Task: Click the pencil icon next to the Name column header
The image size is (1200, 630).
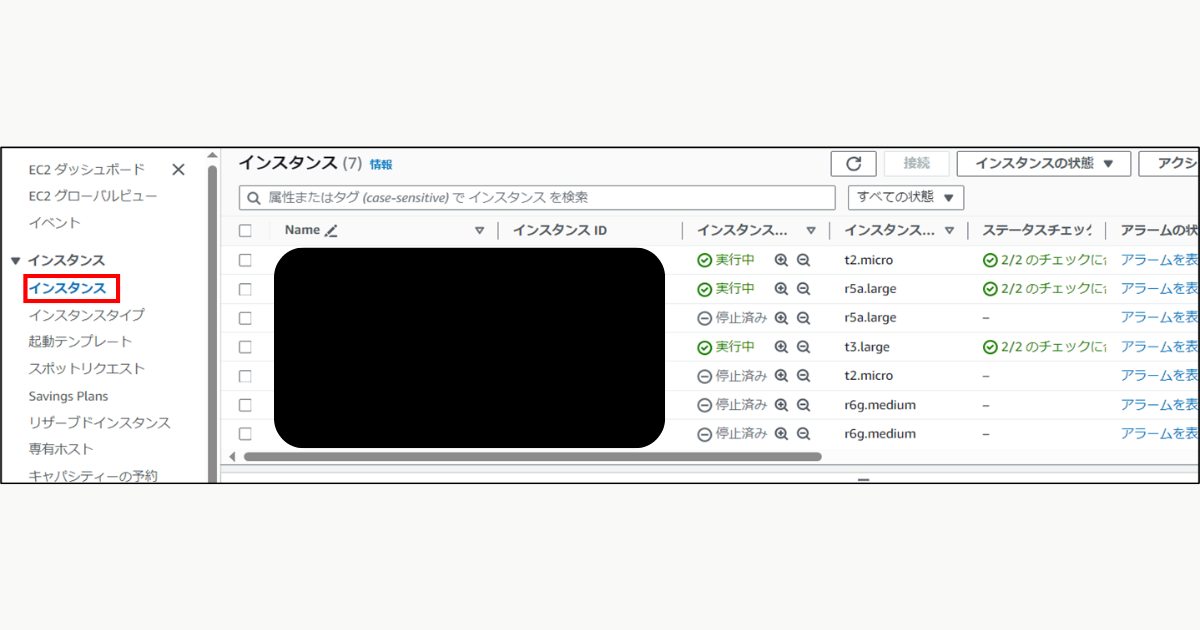Action: coord(333,230)
